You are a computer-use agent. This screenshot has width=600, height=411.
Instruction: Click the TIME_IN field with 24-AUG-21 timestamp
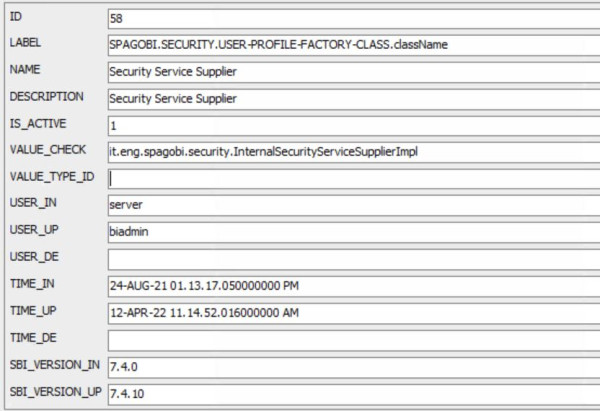354,286
